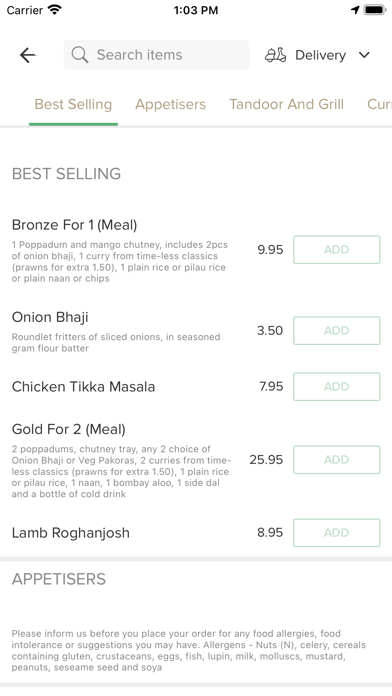Tap the battery icon in status bar
392x696 pixels.
[x=375, y=10]
